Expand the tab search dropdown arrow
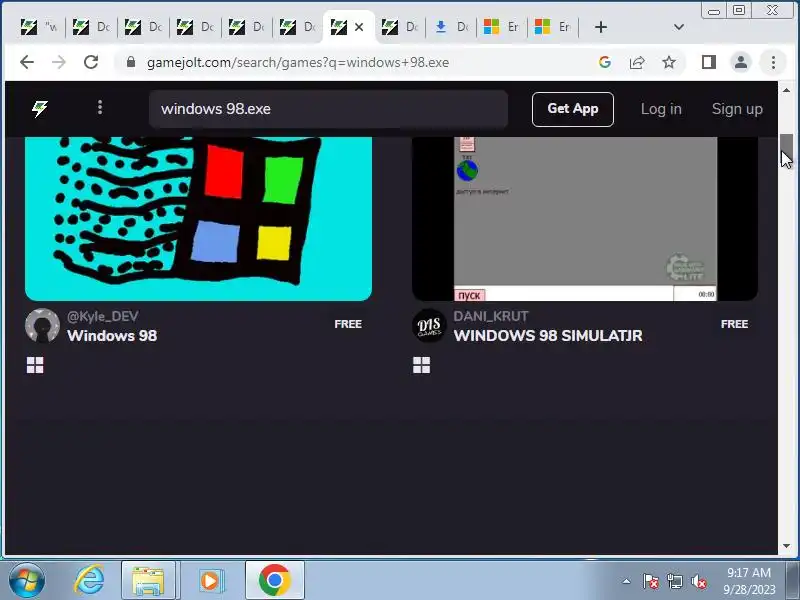 tap(679, 27)
